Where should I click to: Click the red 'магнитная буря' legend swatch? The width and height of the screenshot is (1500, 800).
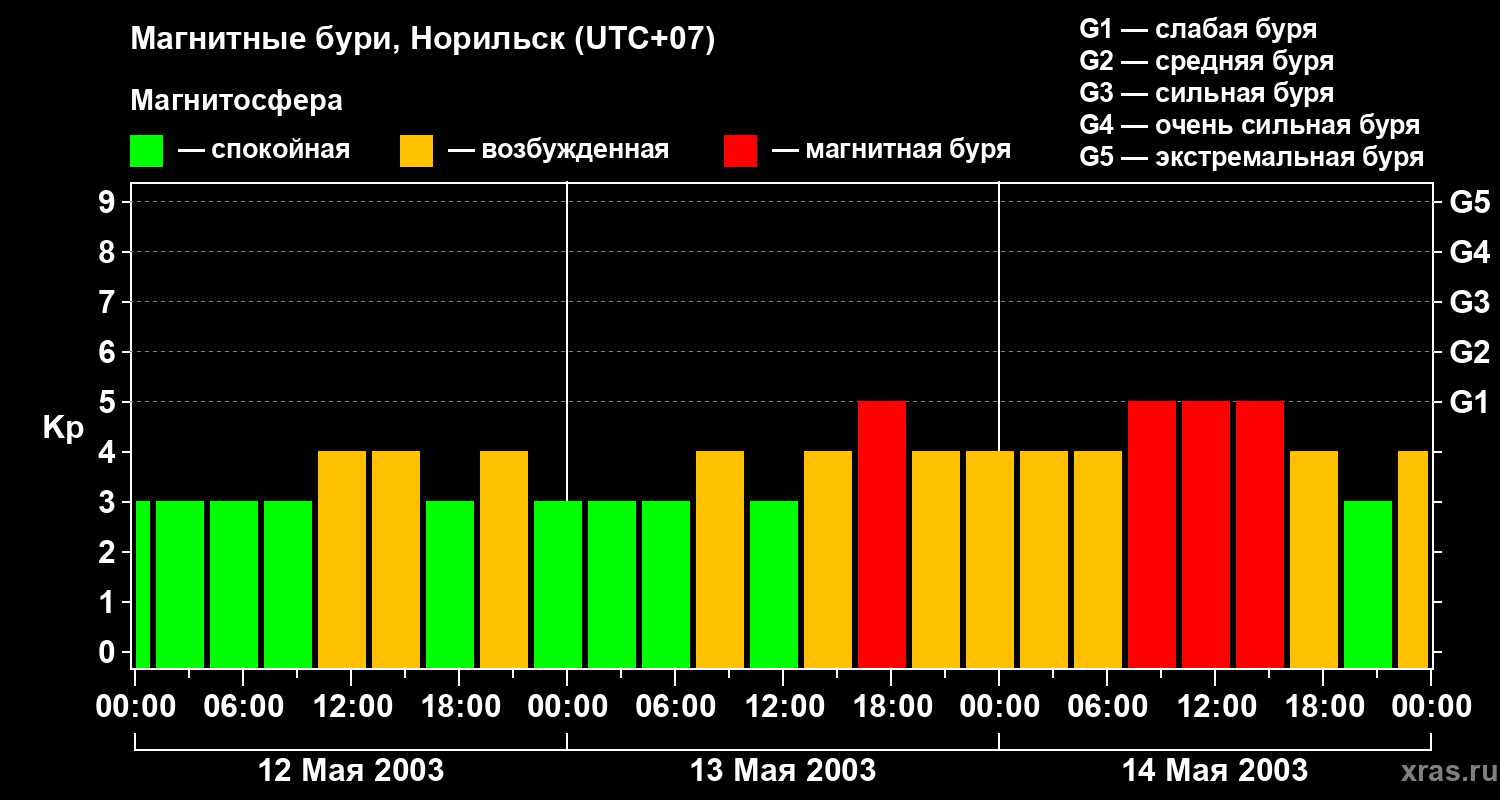740,151
